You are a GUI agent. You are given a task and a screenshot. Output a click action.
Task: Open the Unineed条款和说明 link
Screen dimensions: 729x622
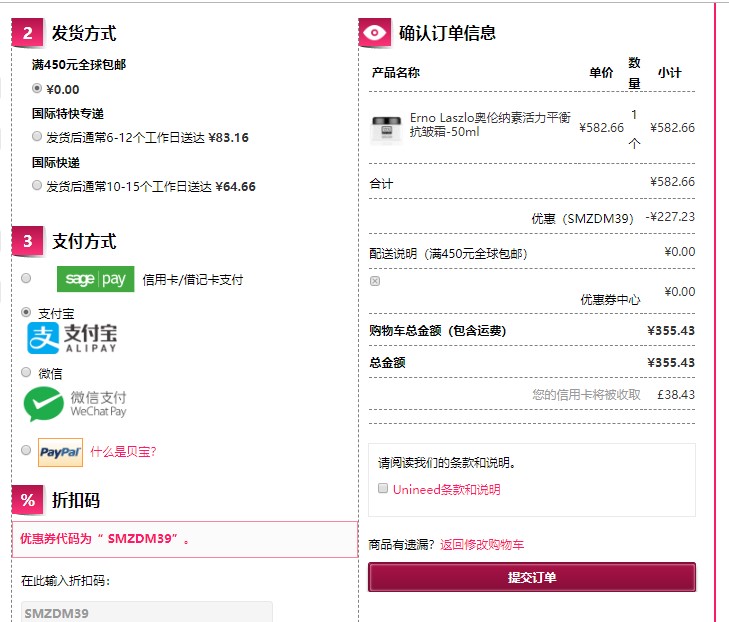(446, 490)
